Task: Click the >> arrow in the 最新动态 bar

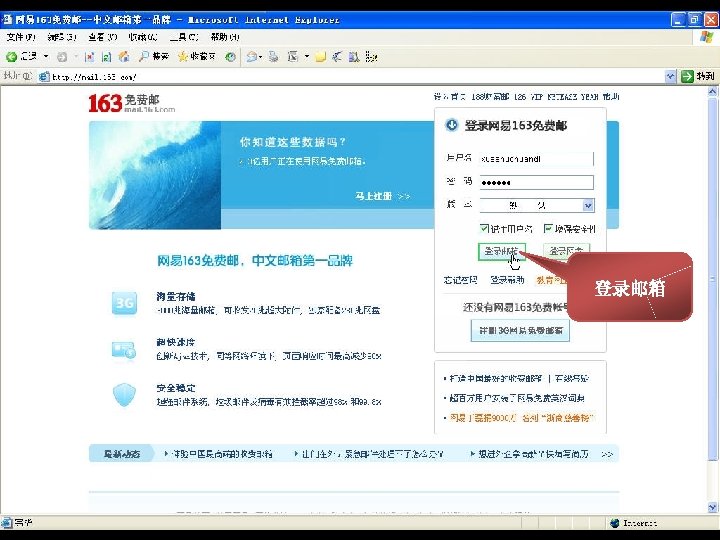Action: (x=607, y=454)
